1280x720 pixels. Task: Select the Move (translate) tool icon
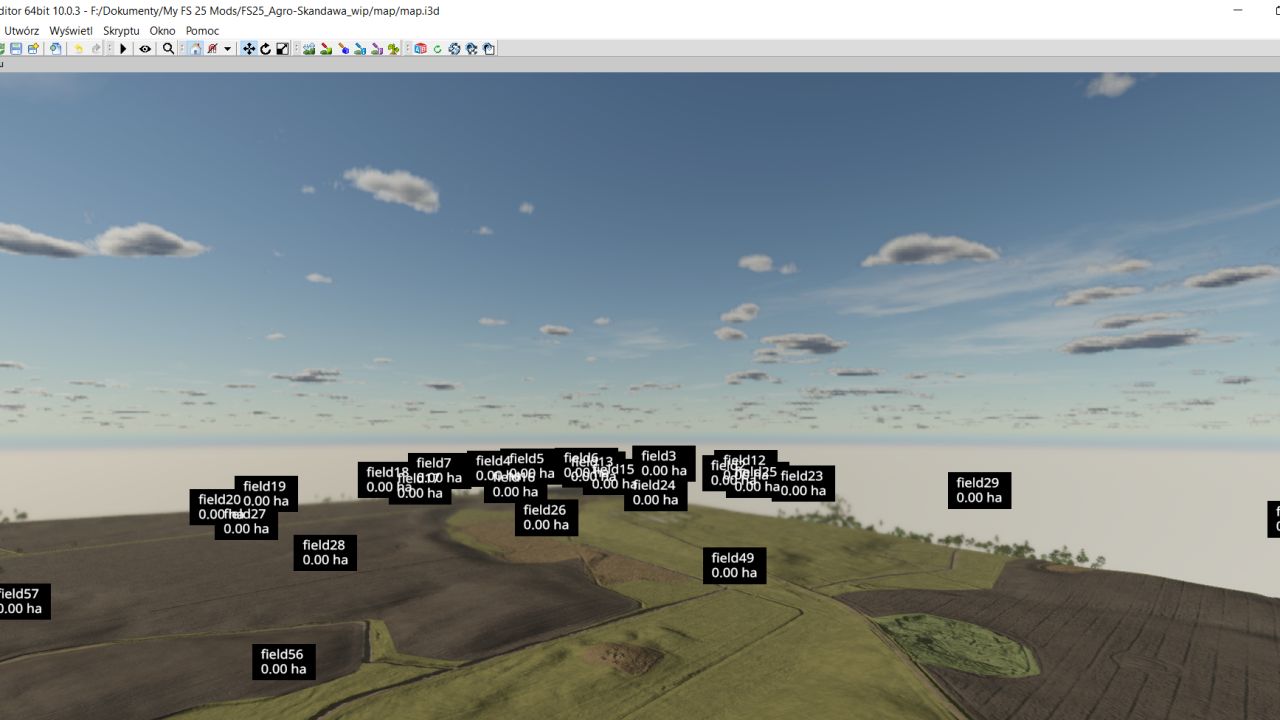[249, 48]
